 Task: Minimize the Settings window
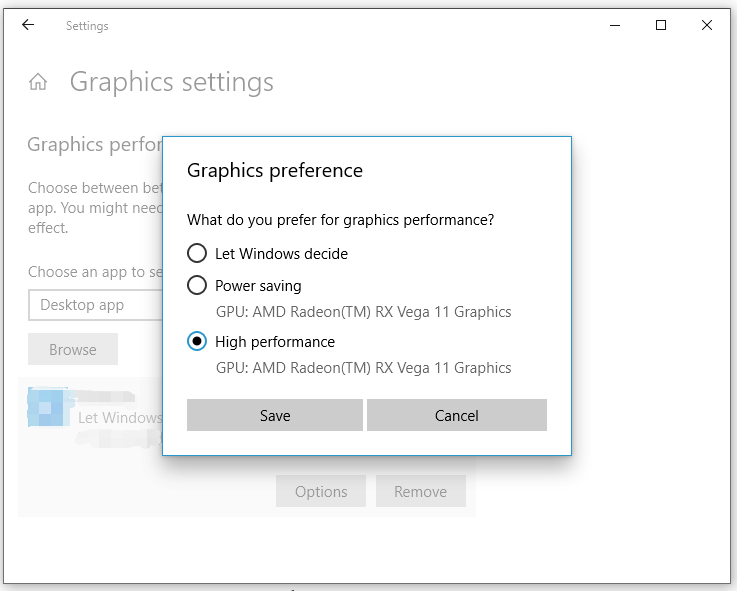(614, 26)
